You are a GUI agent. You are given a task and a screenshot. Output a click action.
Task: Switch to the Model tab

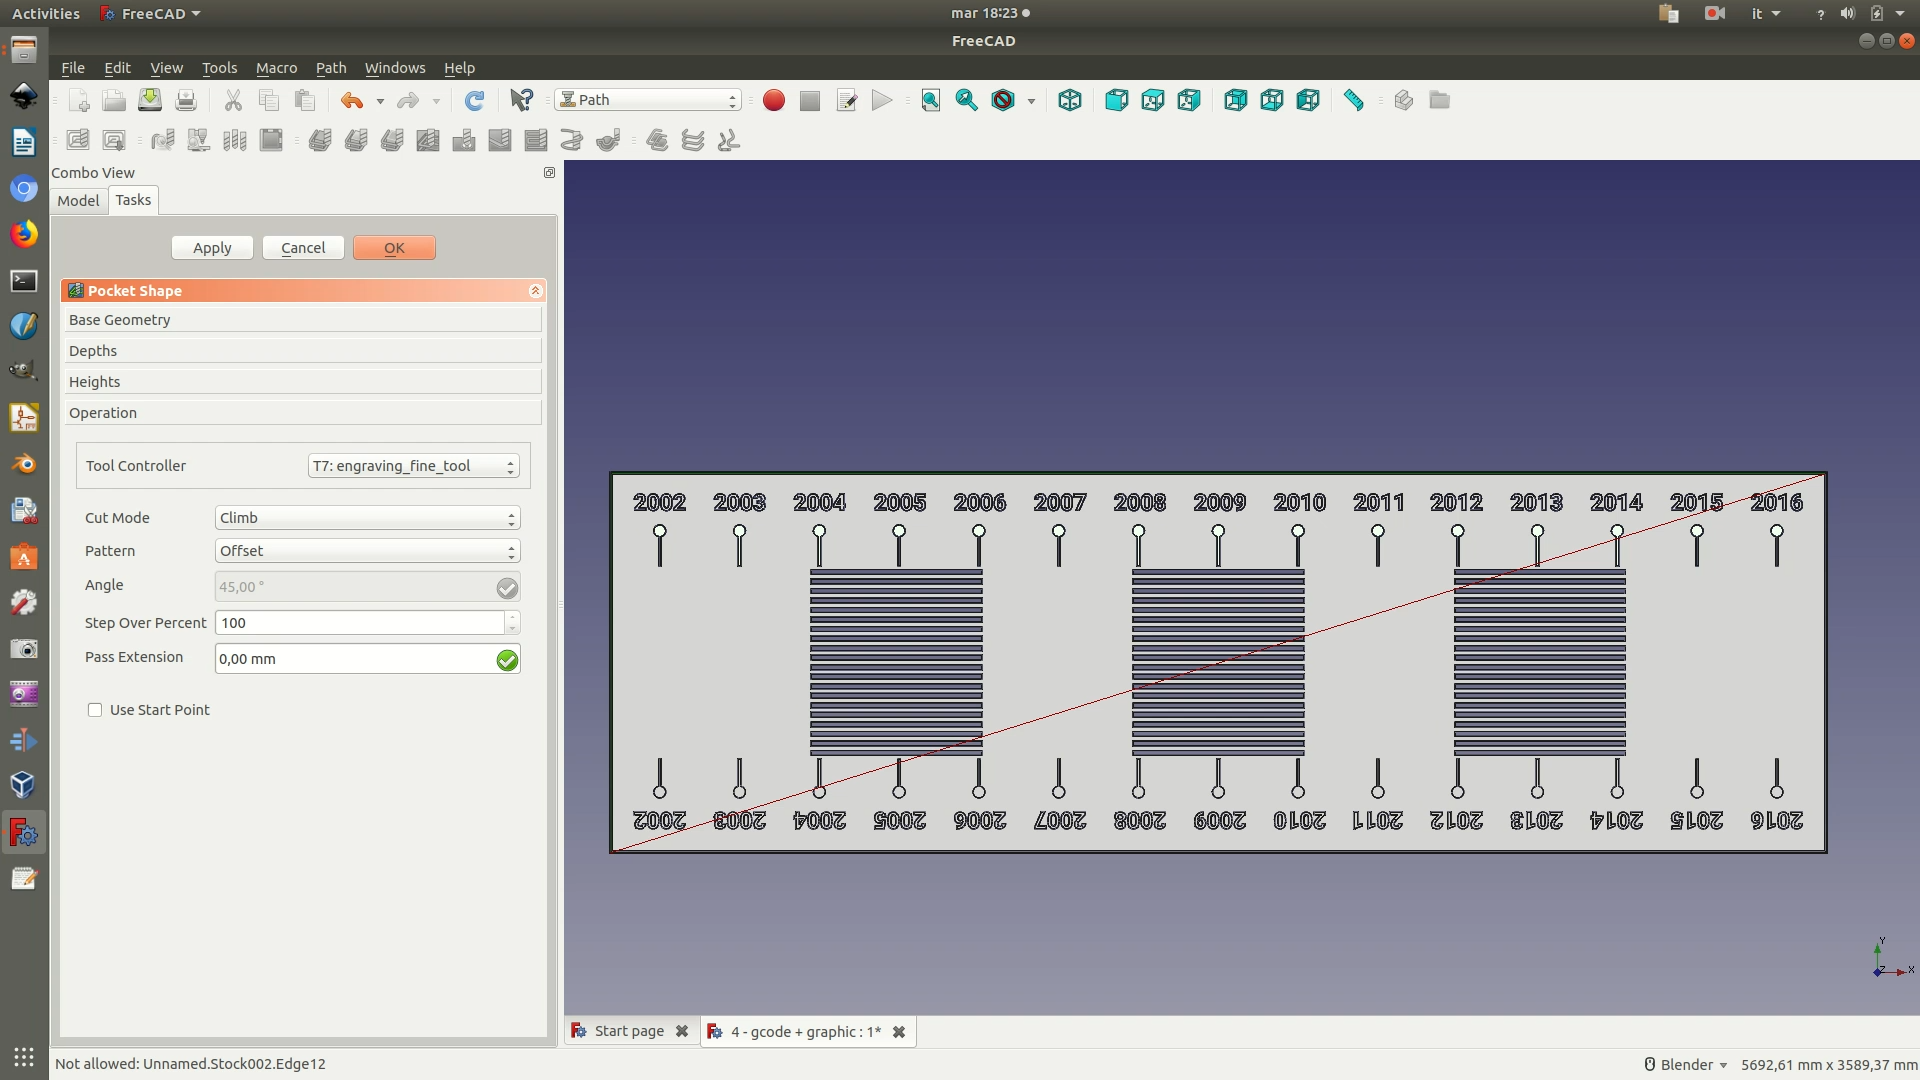tap(78, 200)
